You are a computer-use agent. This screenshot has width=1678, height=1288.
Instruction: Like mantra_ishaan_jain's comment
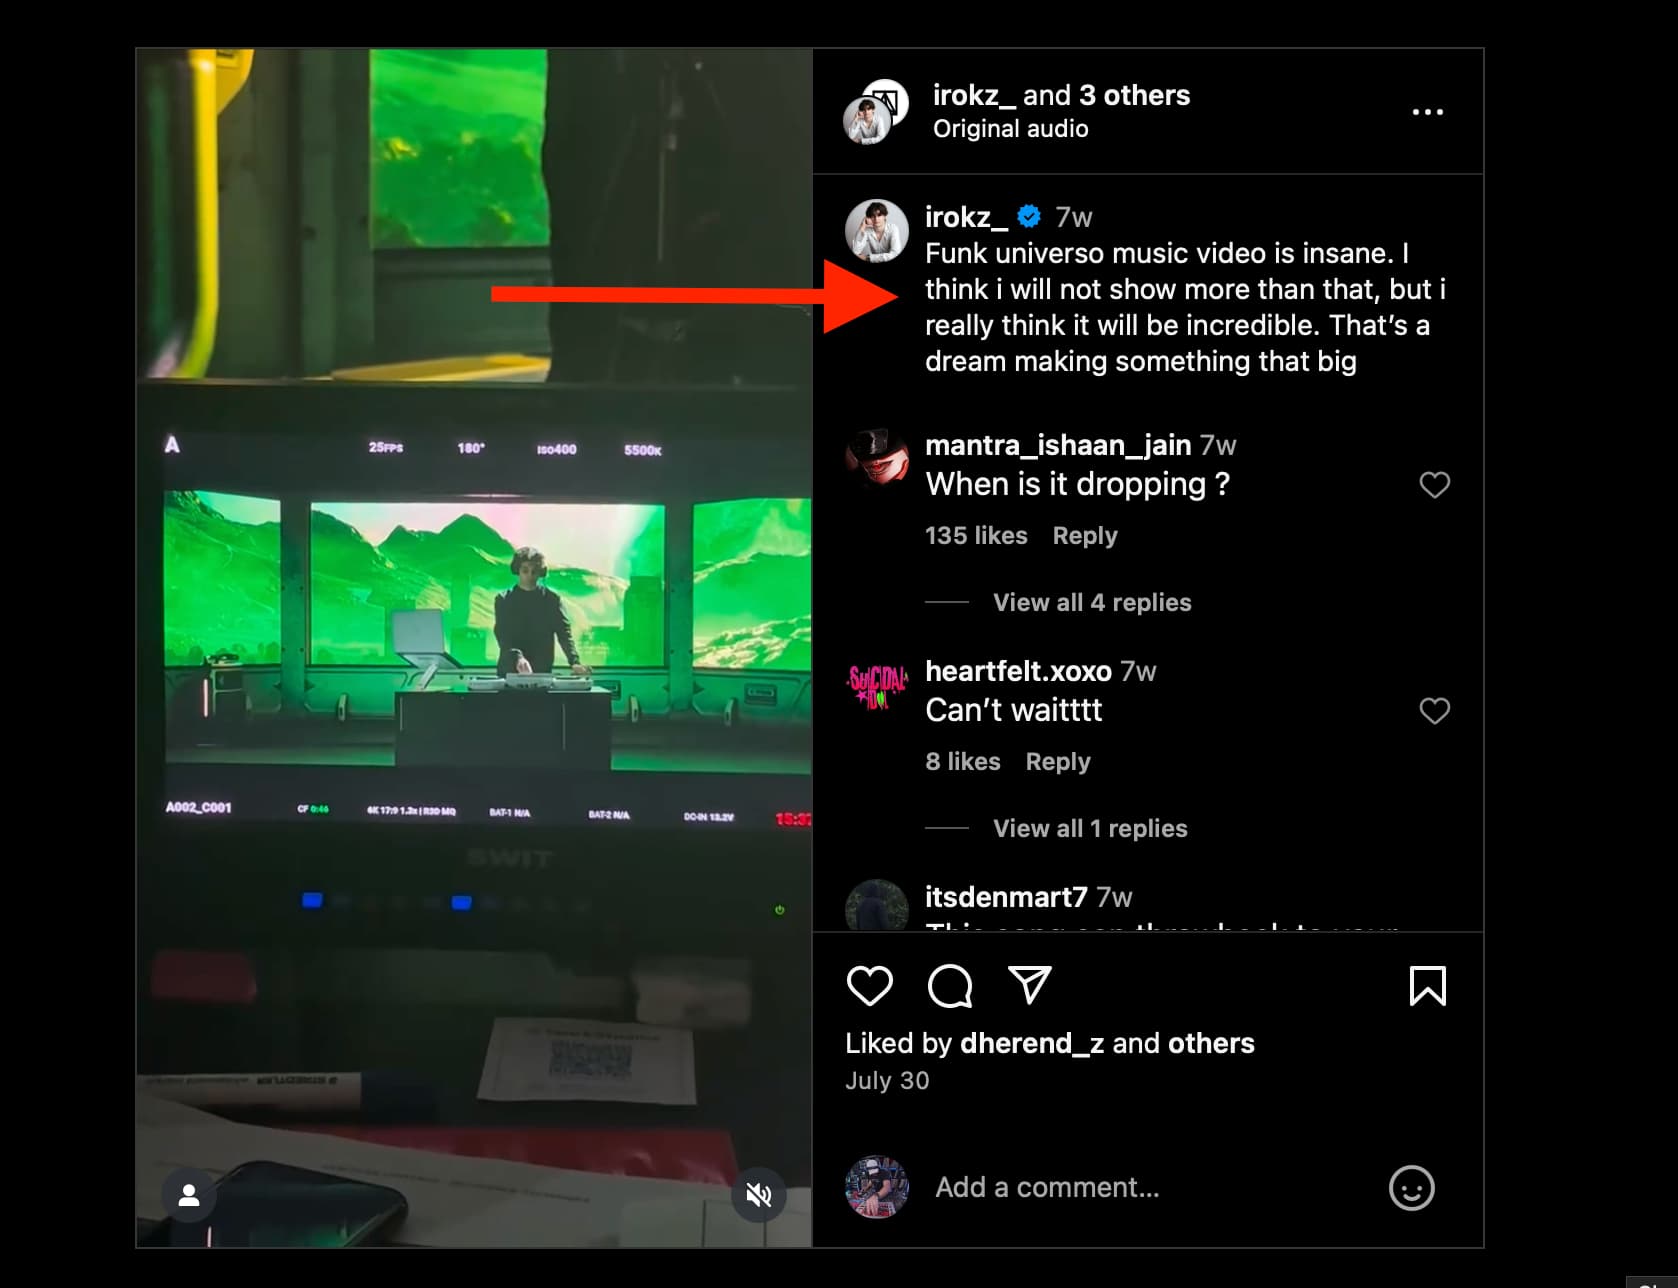1434,485
